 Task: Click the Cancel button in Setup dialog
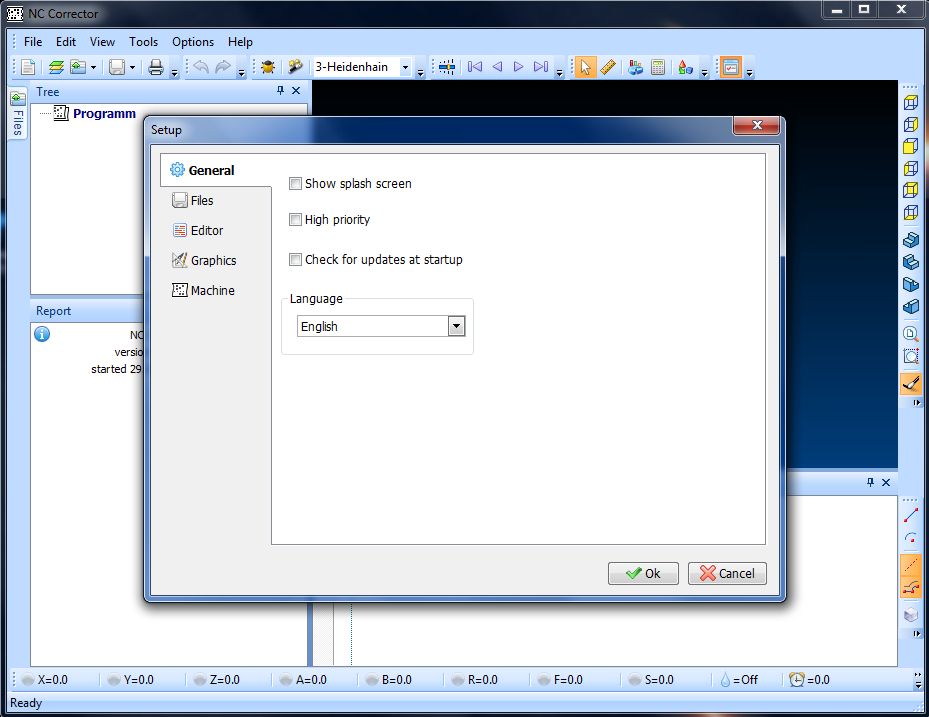click(727, 573)
